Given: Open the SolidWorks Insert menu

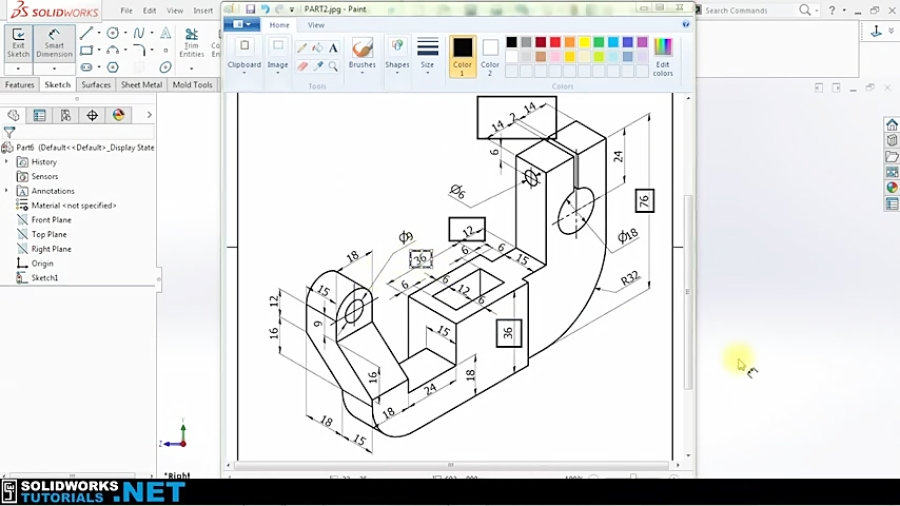Looking at the screenshot, I should pos(203,11).
